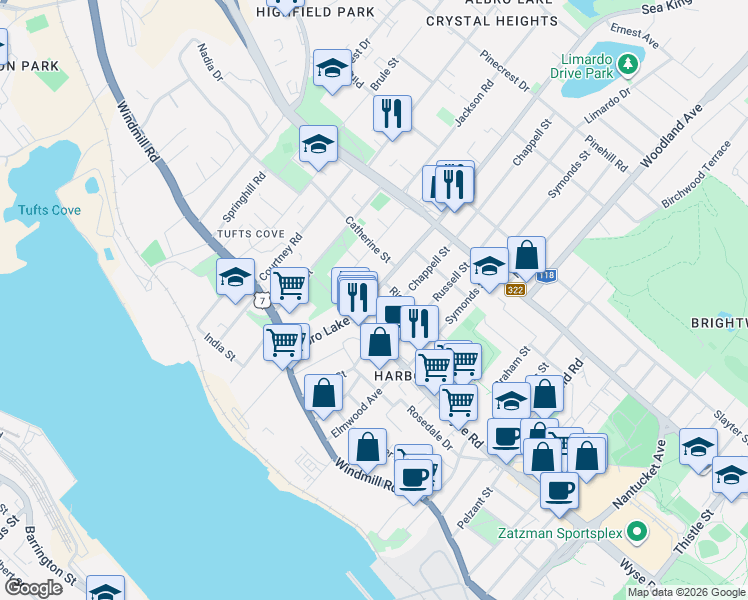748x600 pixels.
Task: Click the Ernest Ave street label
Action: pos(634,36)
